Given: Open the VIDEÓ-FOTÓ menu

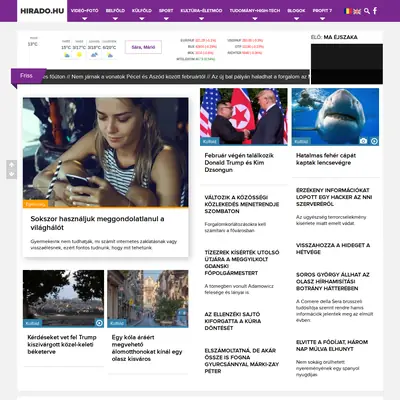Looking at the screenshot, I should point(85,11).
